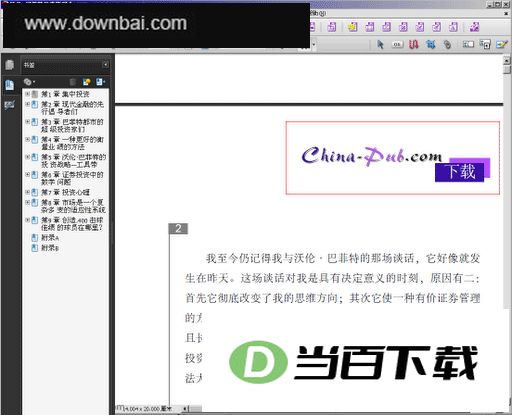Screen dimensions: 512x415
Task: Open the Signatures navigation panel icon
Action: (x=9, y=106)
